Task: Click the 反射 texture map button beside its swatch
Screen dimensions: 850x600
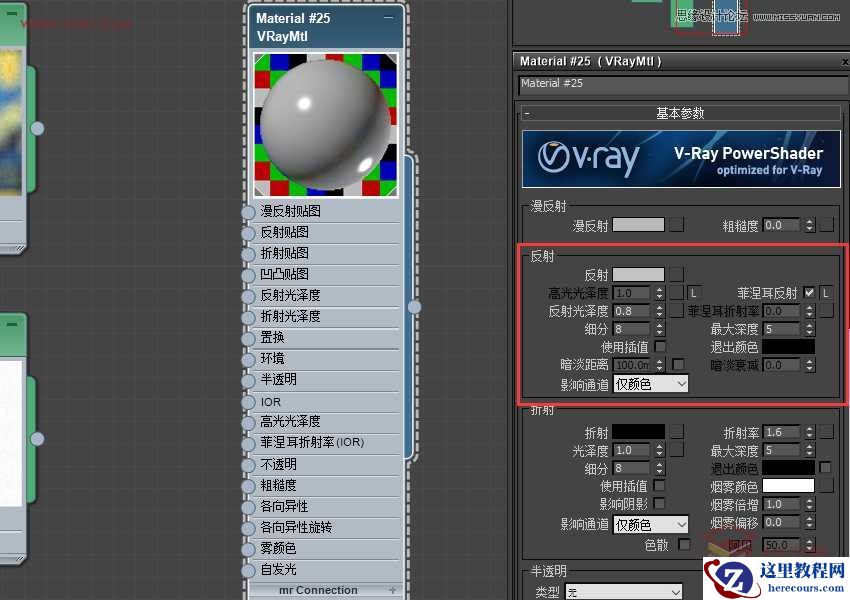Action: 675,276
